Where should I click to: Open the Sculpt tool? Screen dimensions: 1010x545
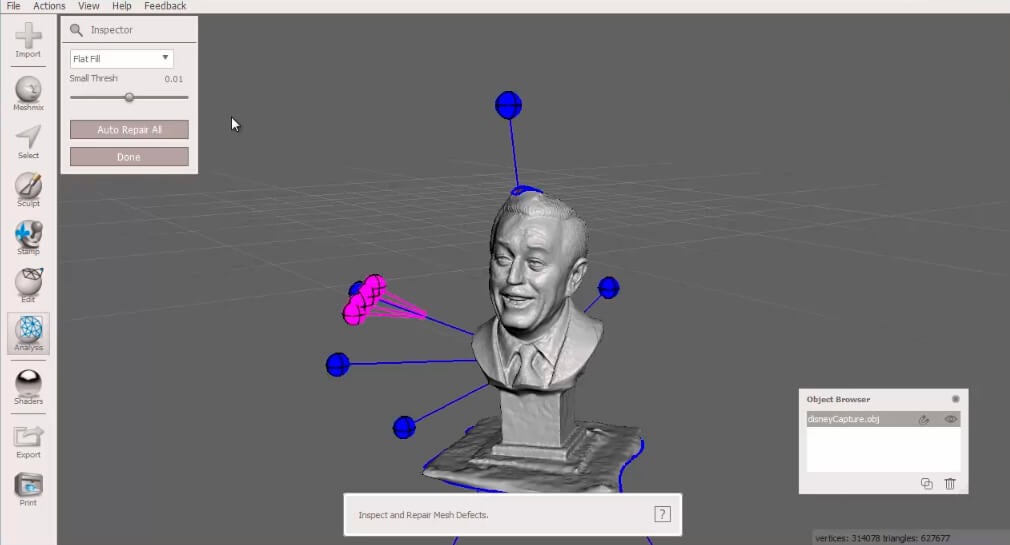click(x=28, y=189)
